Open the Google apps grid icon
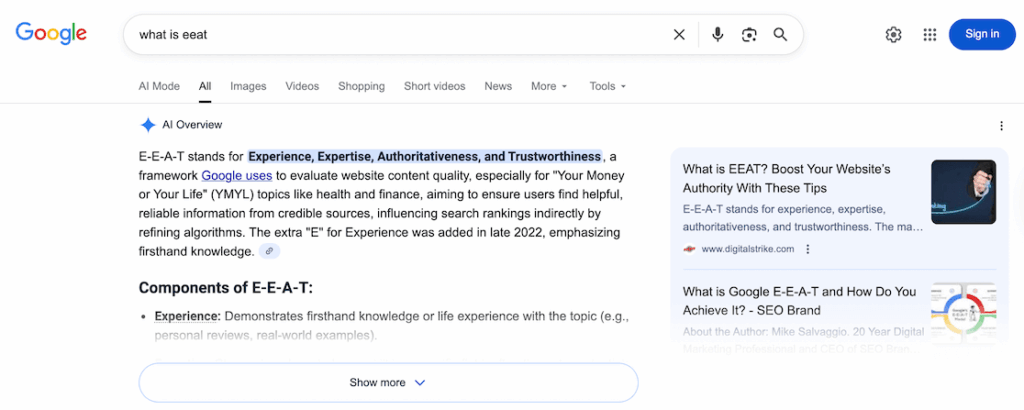 click(929, 35)
